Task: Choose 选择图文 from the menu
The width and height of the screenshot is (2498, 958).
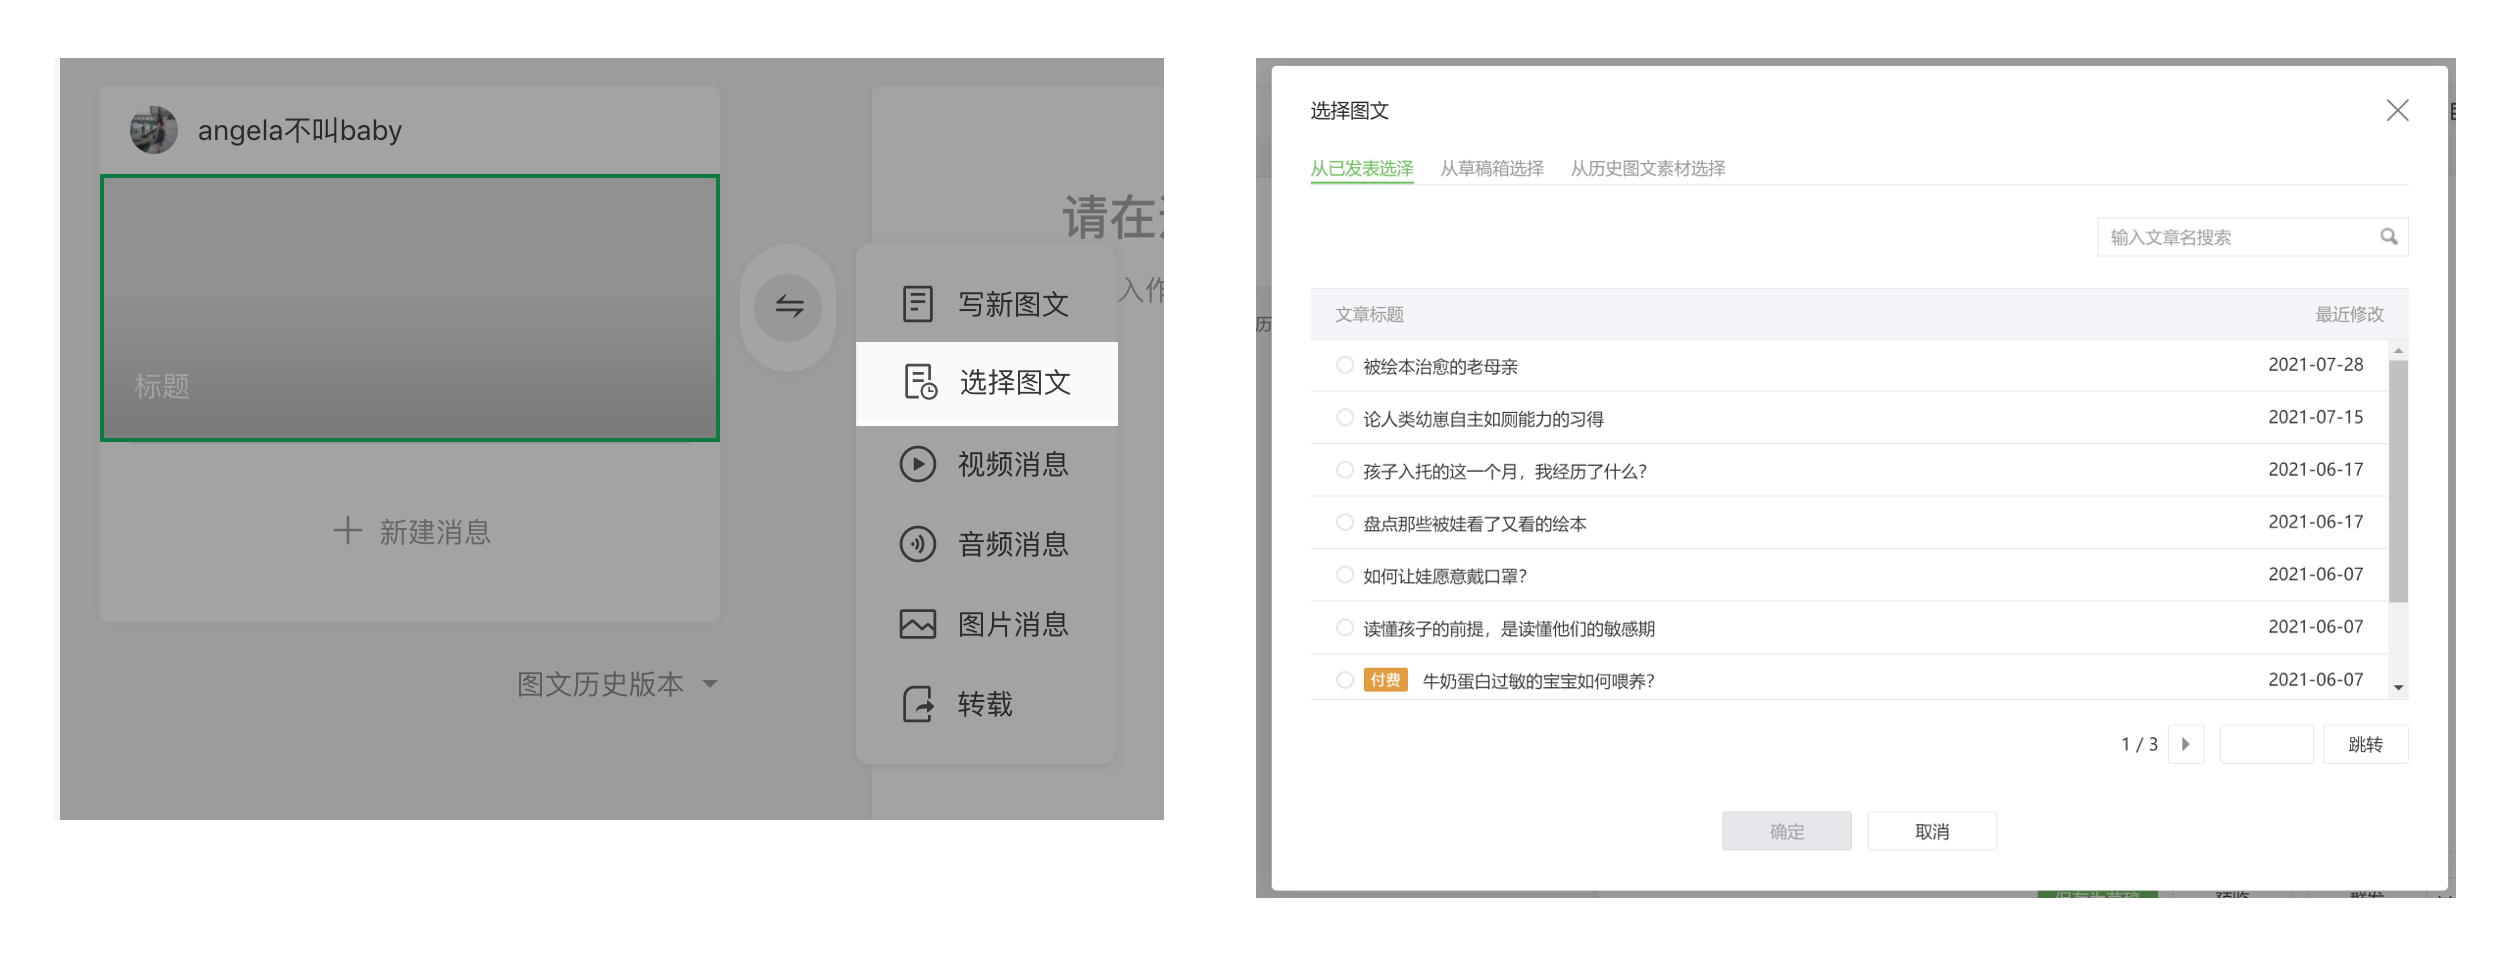Action: [987, 383]
